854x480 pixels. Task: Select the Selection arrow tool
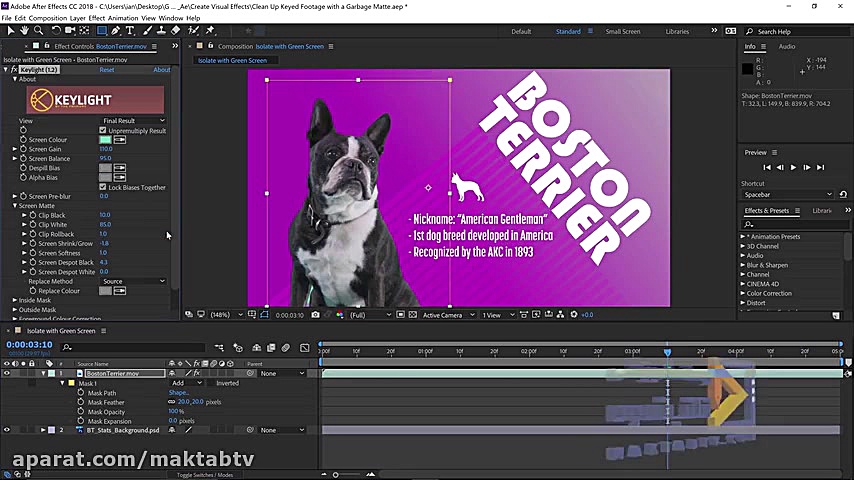(x=10, y=31)
